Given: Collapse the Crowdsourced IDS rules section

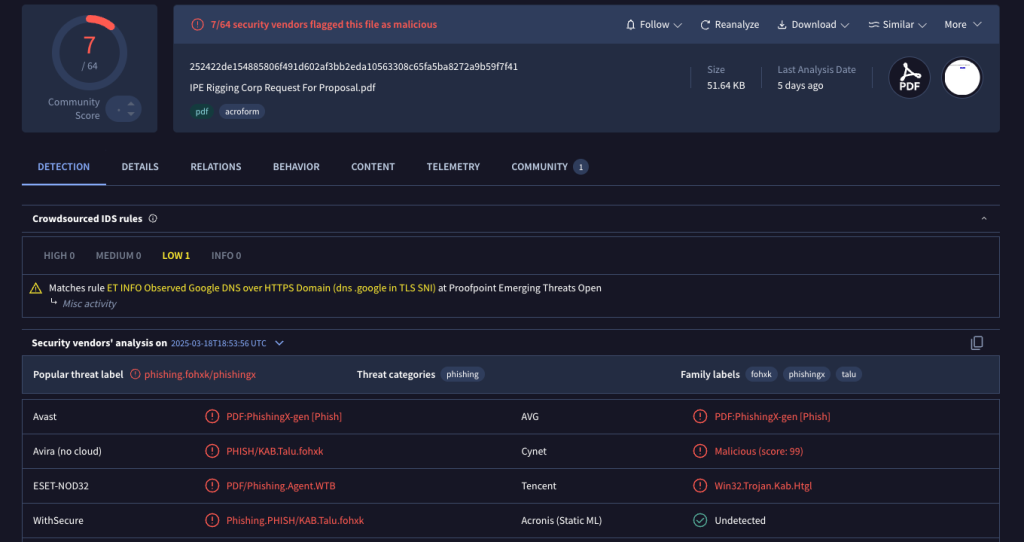Looking at the screenshot, I should click(x=984, y=219).
